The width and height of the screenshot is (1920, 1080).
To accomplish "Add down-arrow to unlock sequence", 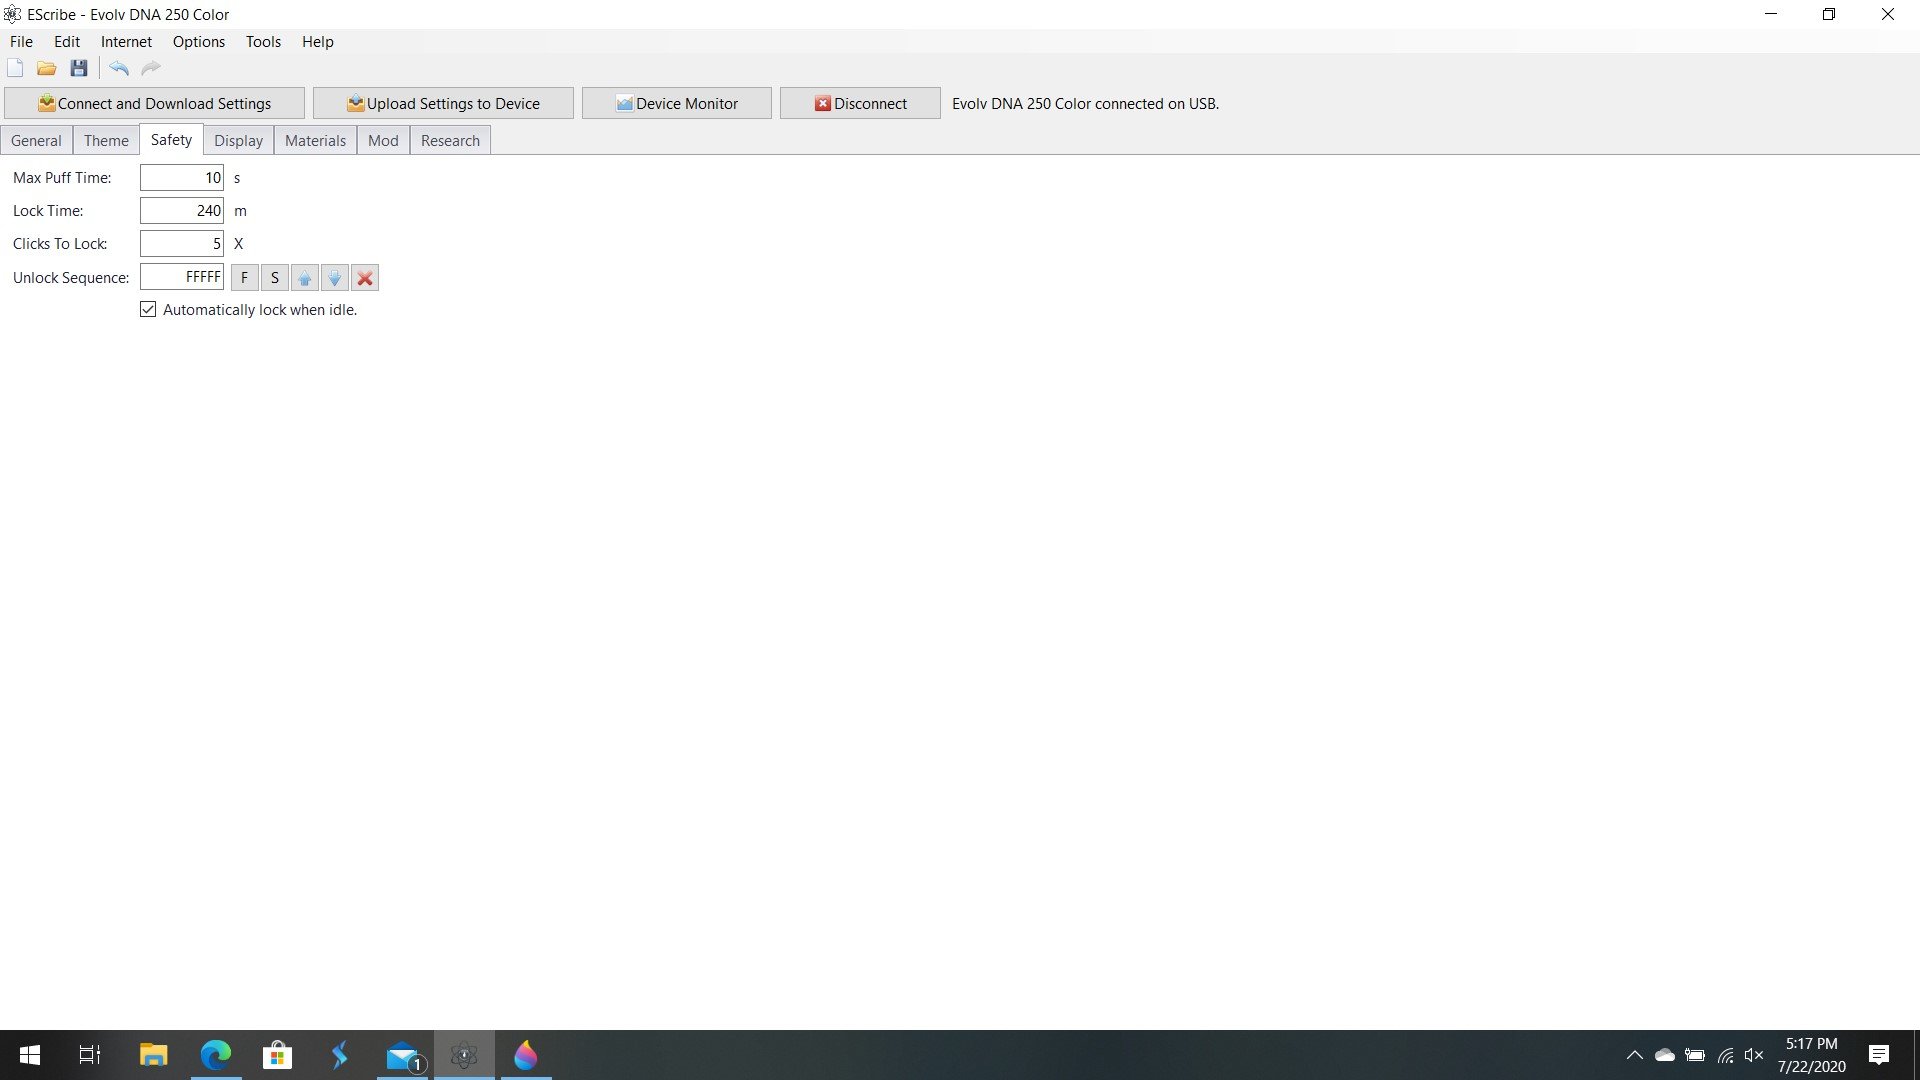I will pos(335,278).
